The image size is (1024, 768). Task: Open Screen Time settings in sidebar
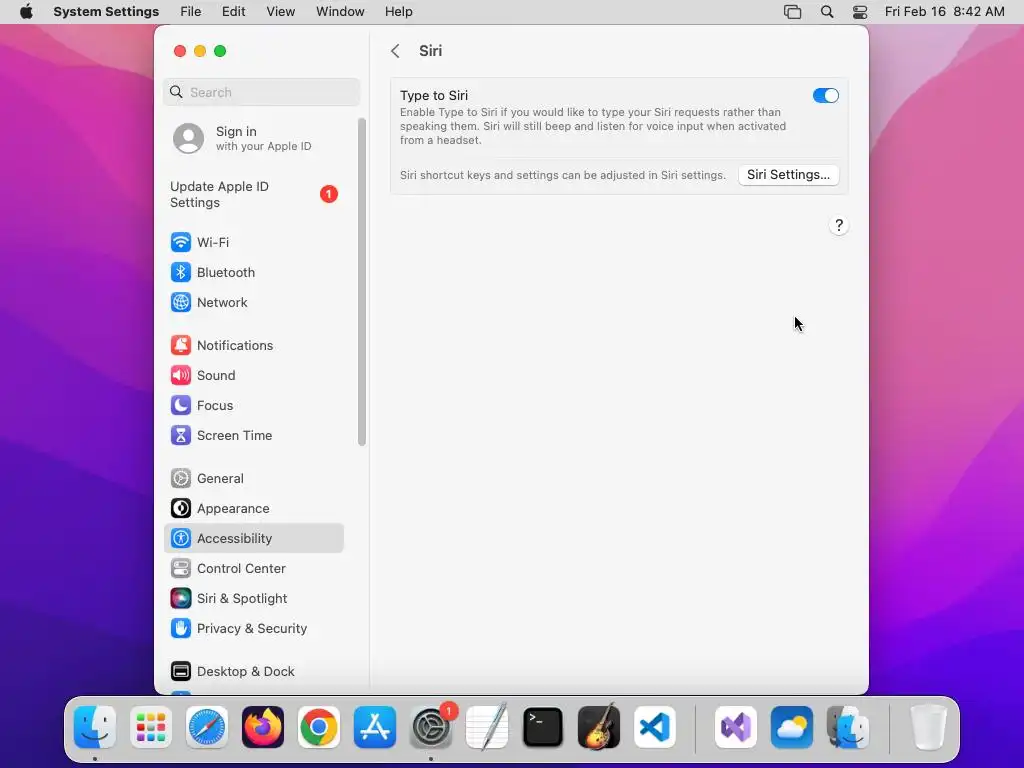point(253,436)
